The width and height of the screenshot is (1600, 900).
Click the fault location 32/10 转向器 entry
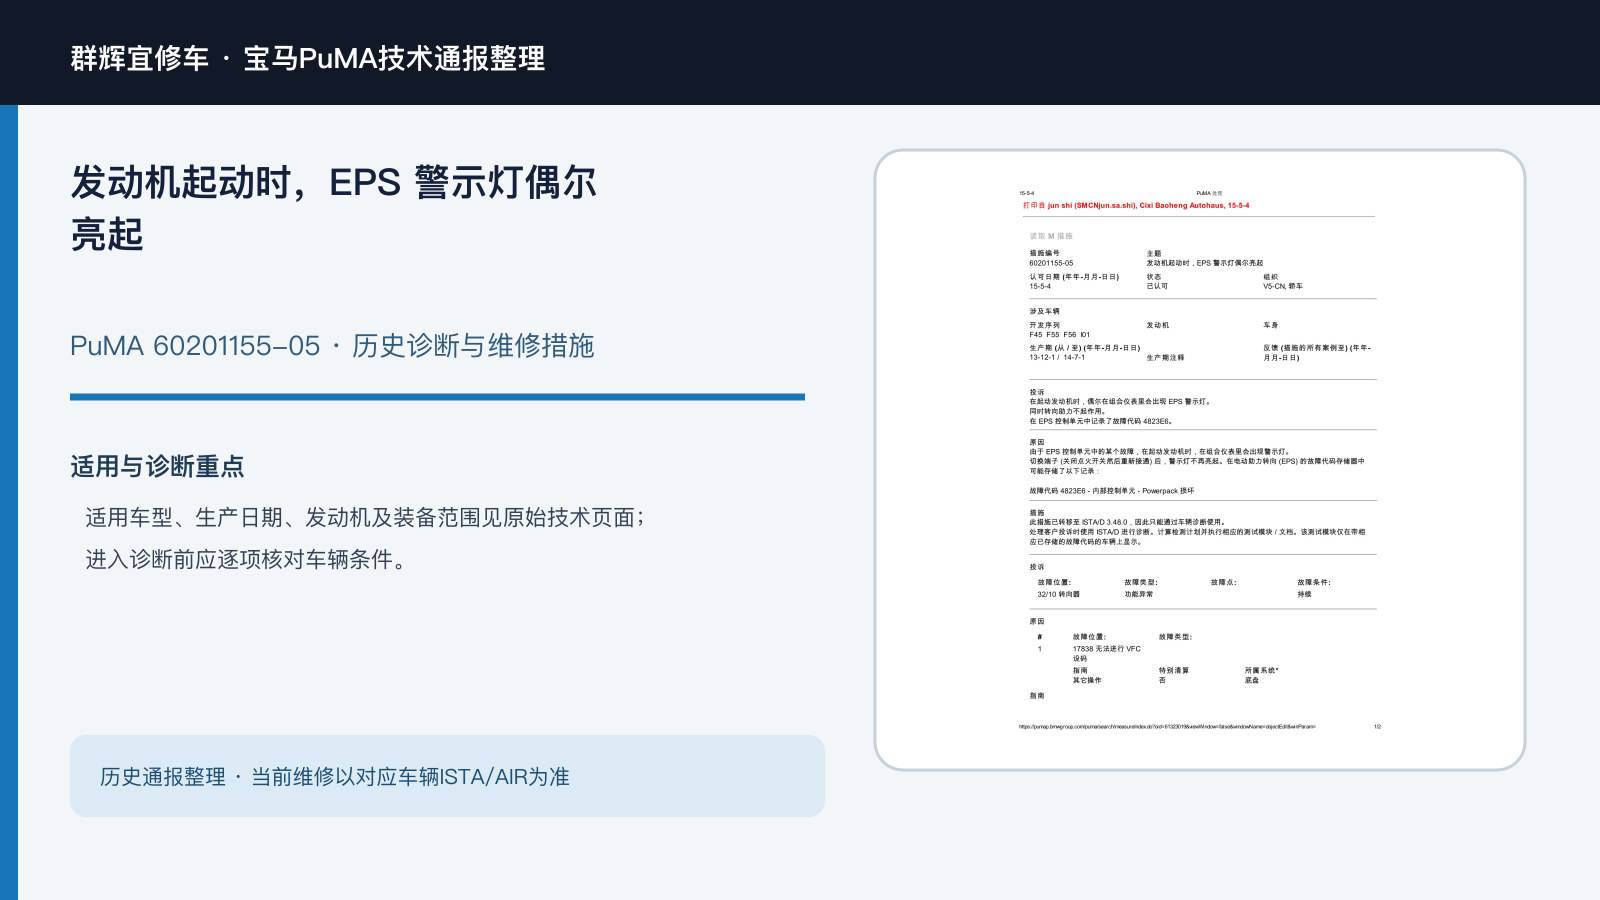(x=1058, y=594)
